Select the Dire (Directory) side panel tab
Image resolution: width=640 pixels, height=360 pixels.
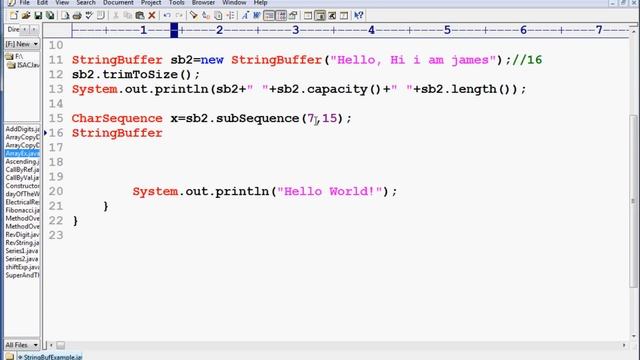pos(13,29)
